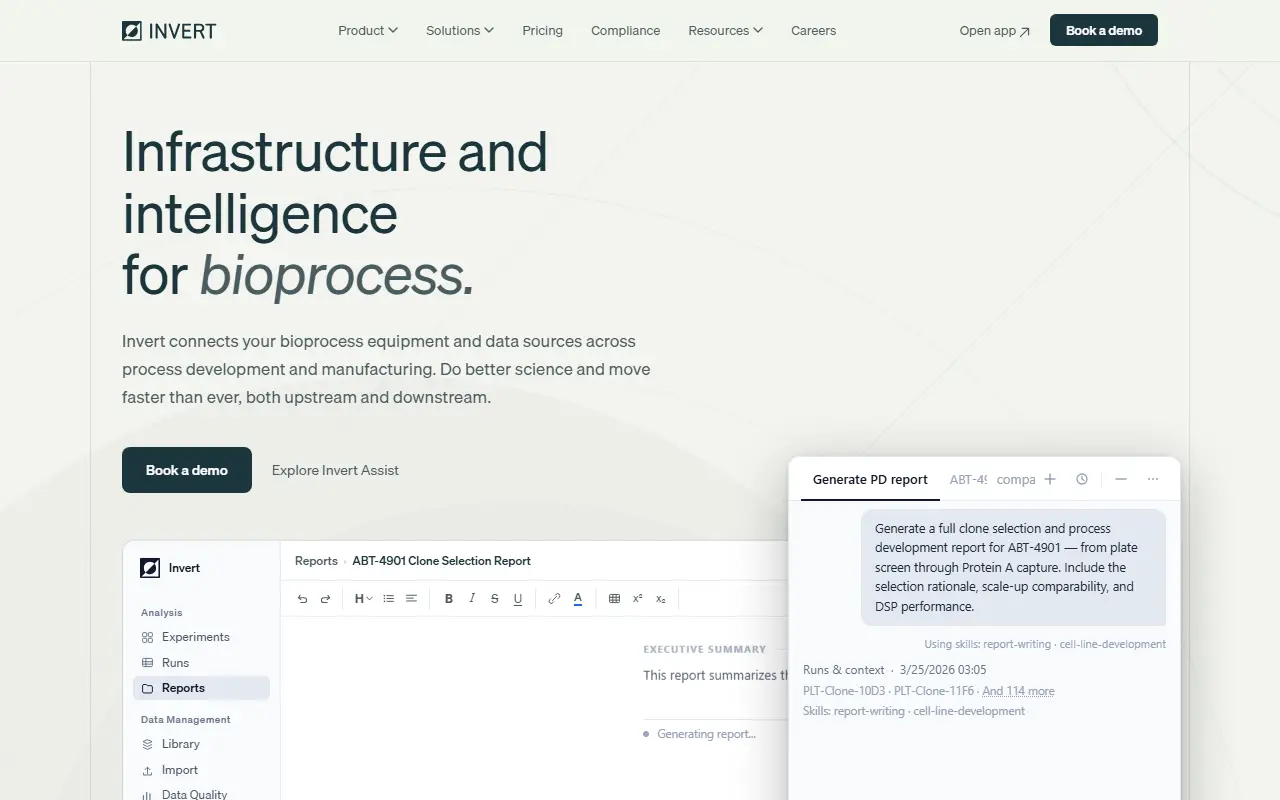Click the Reports folder icon in the sidebar
Image resolution: width=1280 pixels, height=800 pixels.
point(148,689)
